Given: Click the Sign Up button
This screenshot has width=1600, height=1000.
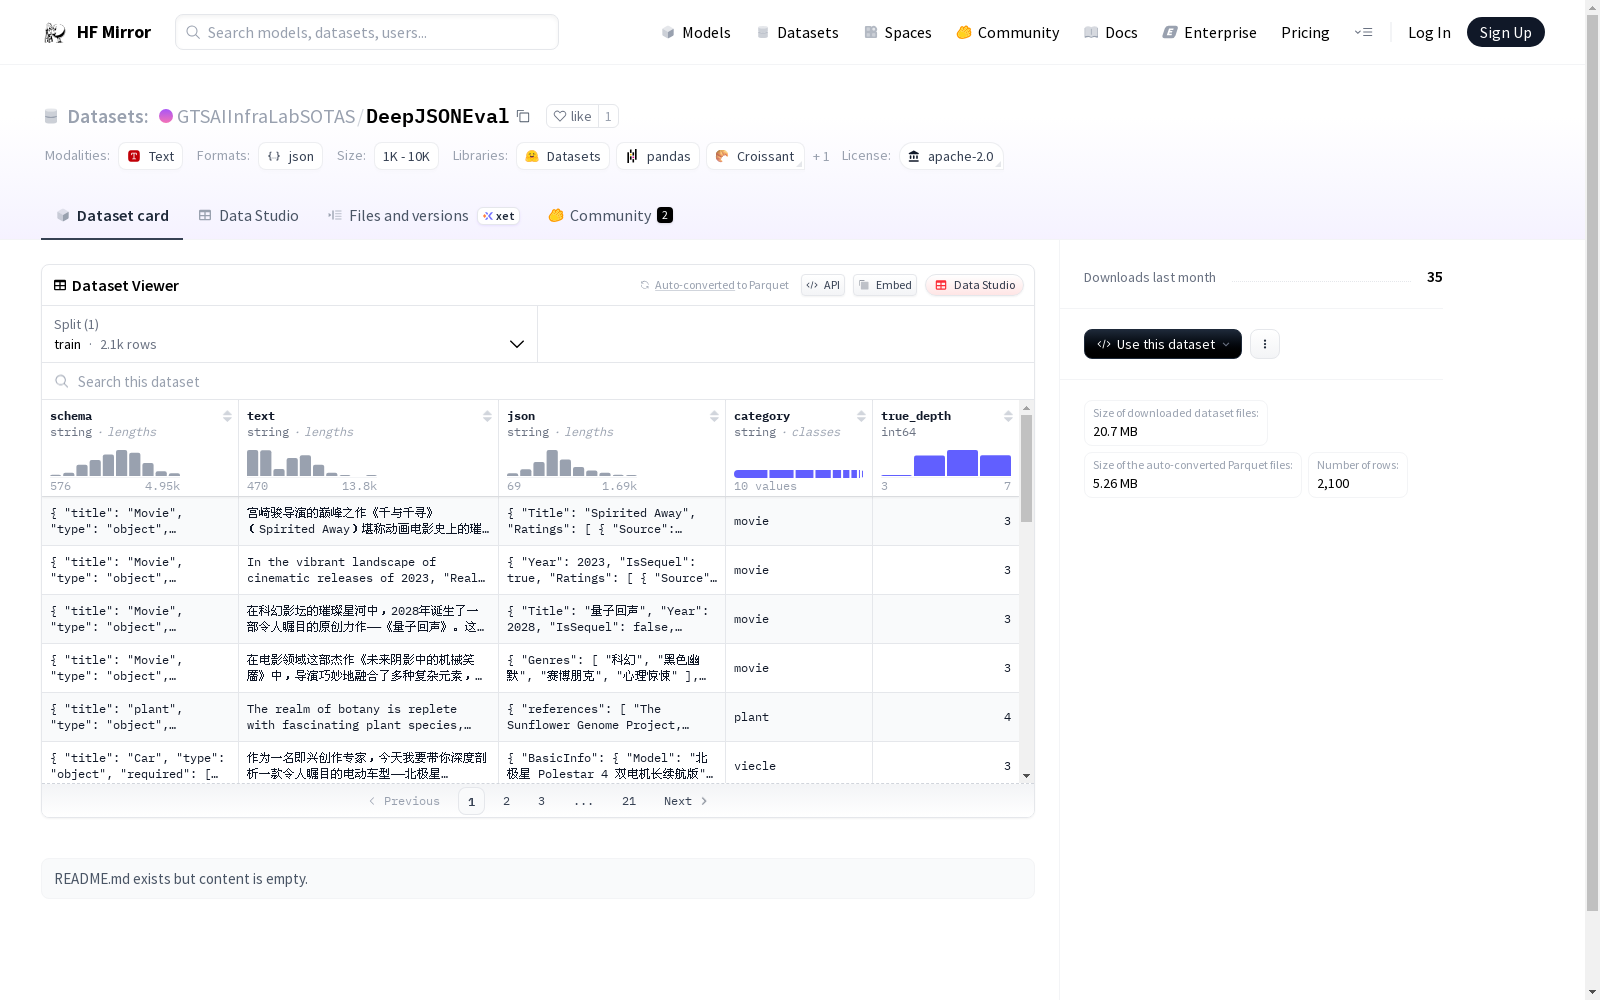Looking at the screenshot, I should pos(1505,32).
